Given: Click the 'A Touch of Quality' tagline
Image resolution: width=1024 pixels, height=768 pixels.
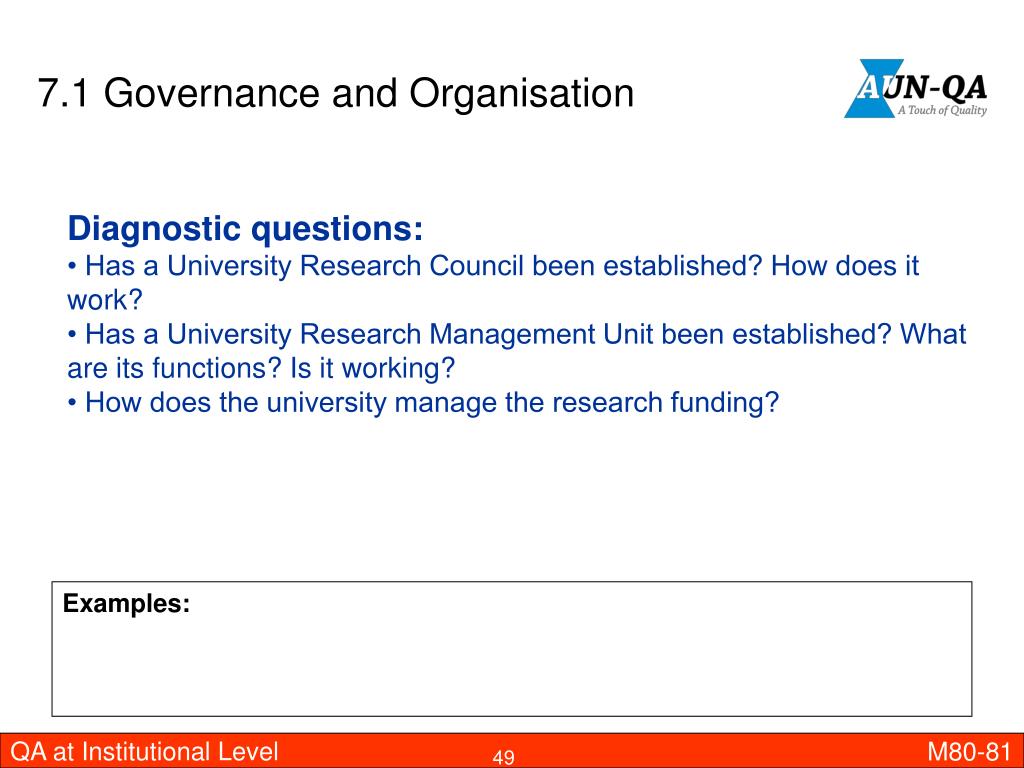Looking at the screenshot, I should (x=942, y=110).
